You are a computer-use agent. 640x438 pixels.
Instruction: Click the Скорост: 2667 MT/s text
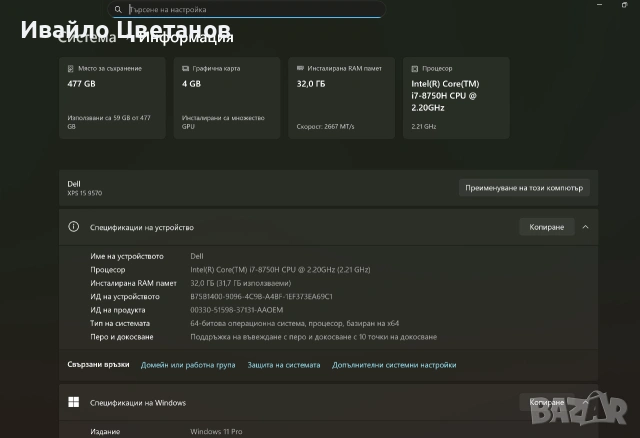pyautogui.click(x=325, y=127)
